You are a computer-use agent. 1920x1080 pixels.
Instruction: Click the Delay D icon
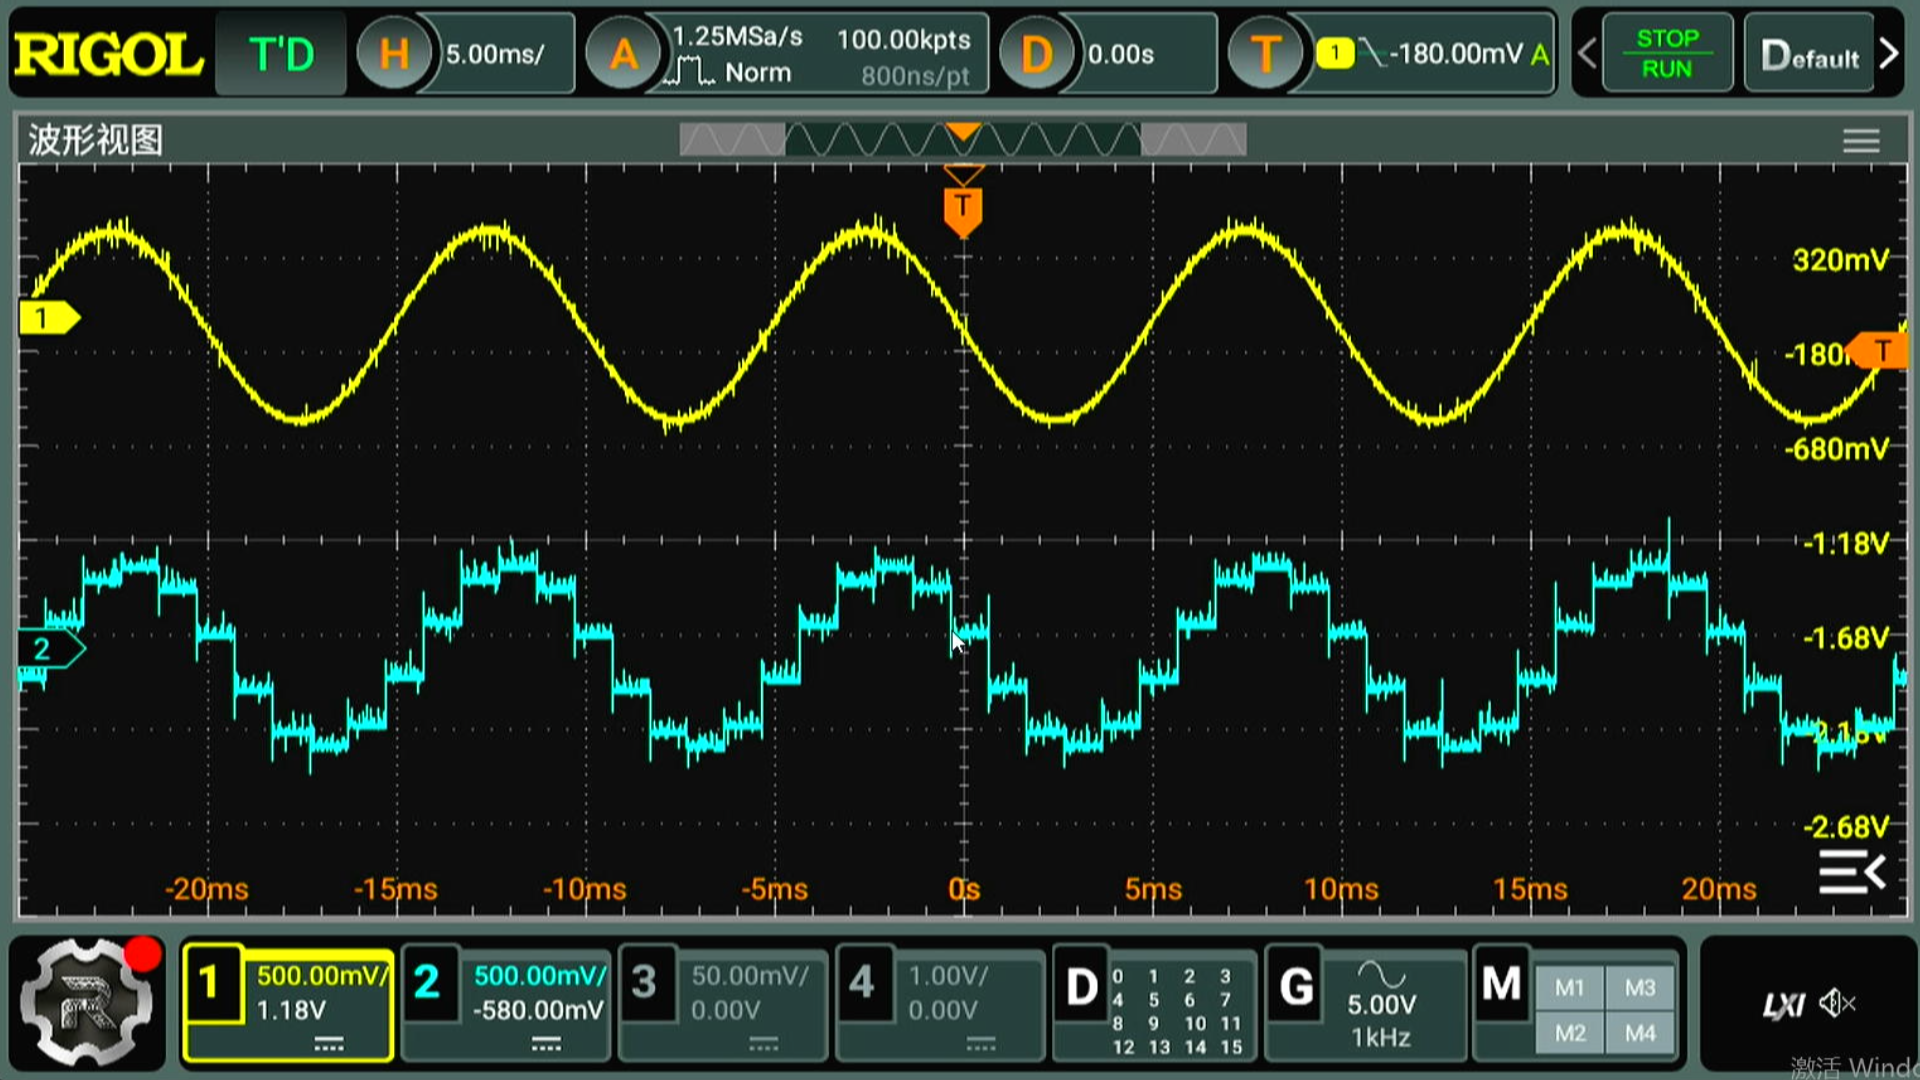point(1036,54)
